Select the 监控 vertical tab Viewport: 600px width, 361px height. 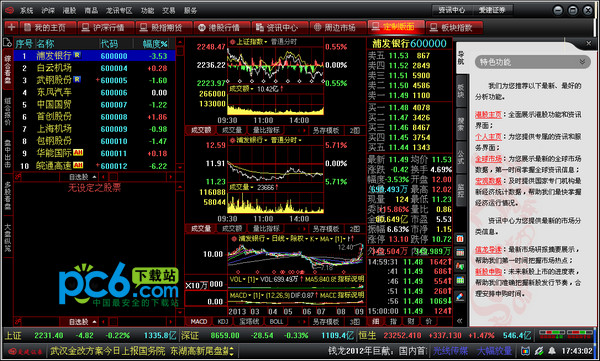[460, 191]
